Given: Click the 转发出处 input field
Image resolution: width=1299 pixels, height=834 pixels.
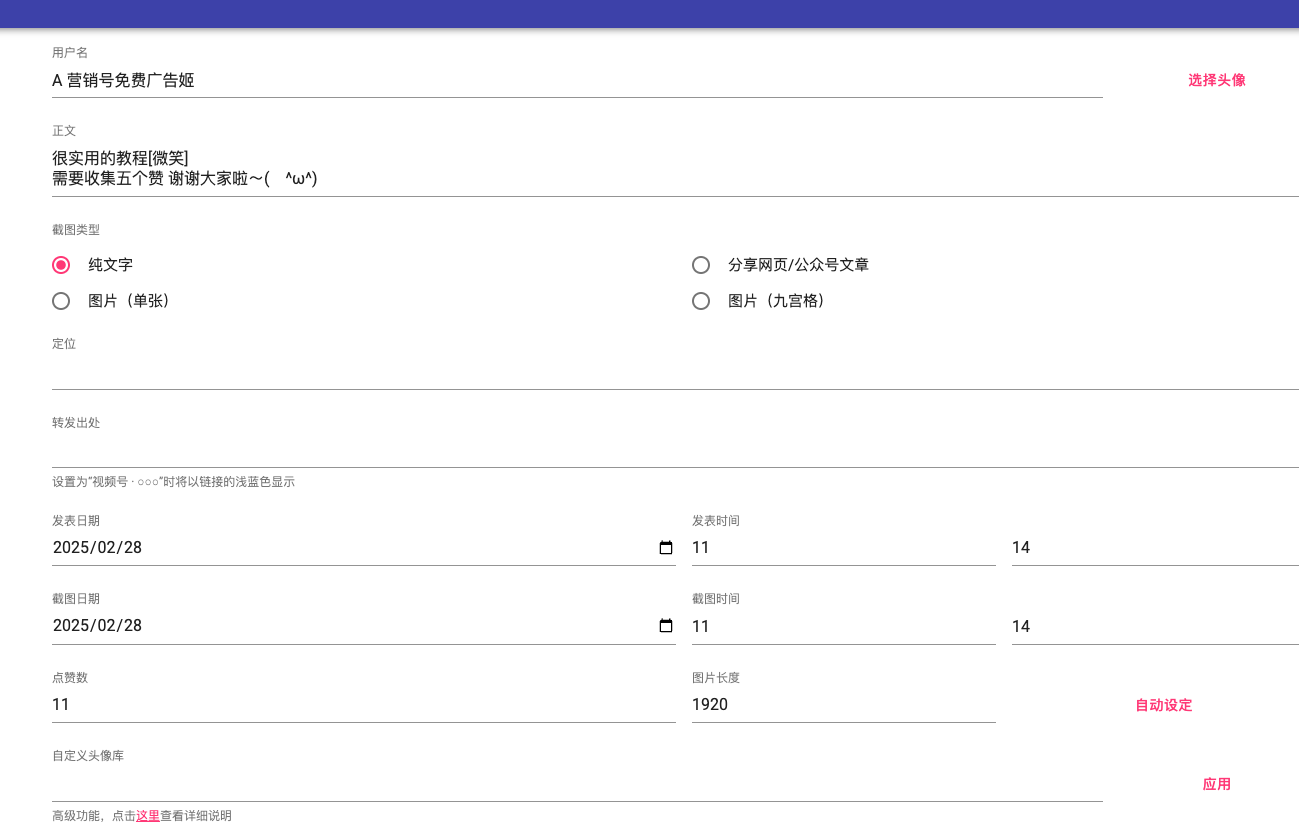Looking at the screenshot, I should pyautogui.click(x=674, y=451).
